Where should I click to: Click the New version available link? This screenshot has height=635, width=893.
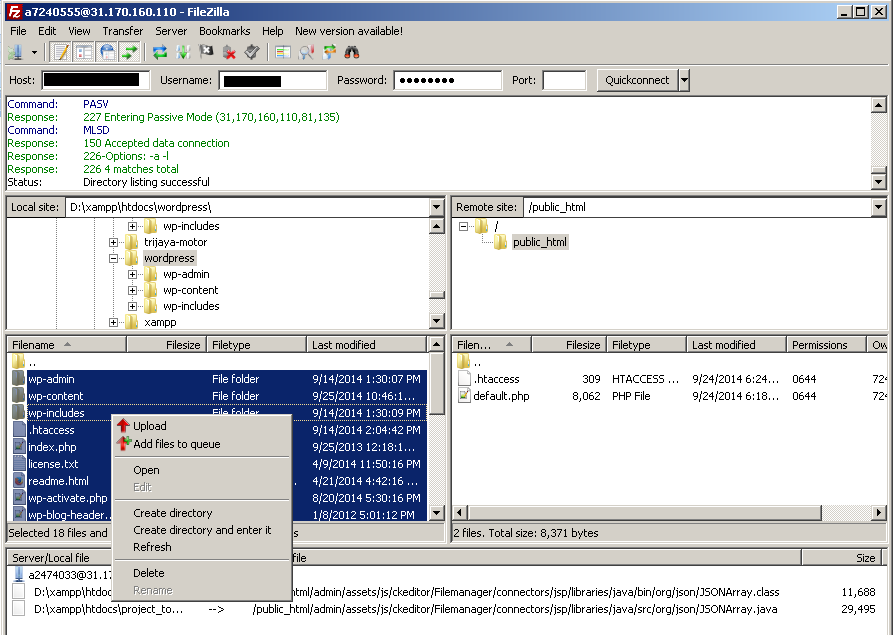348,31
